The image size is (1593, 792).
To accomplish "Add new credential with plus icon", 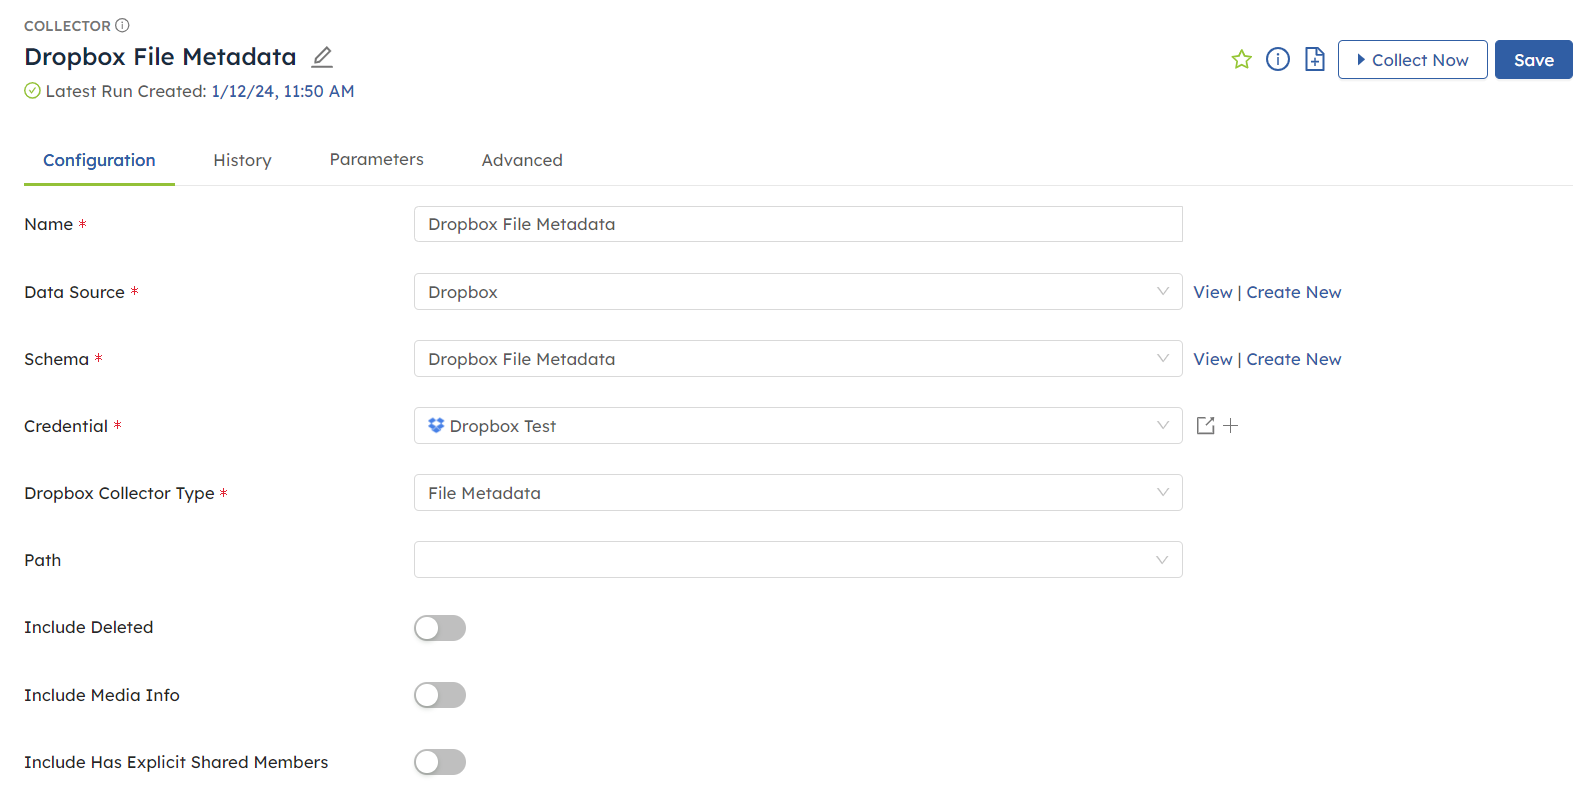I will pos(1231,426).
